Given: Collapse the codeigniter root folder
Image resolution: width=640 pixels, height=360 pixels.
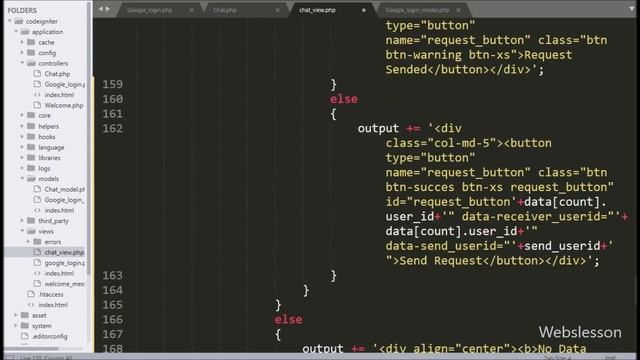Looking at the screenshot, I should point(10,21).
